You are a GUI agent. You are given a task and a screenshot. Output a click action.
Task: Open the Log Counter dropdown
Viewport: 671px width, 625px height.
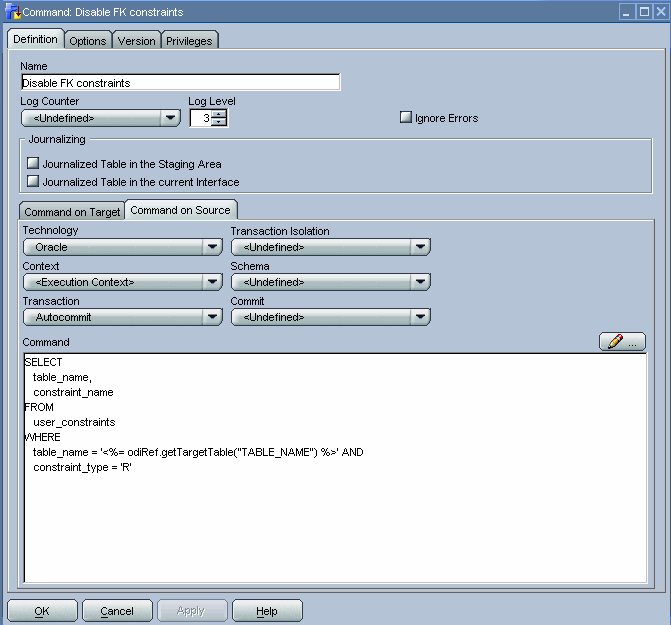point(101,118)
